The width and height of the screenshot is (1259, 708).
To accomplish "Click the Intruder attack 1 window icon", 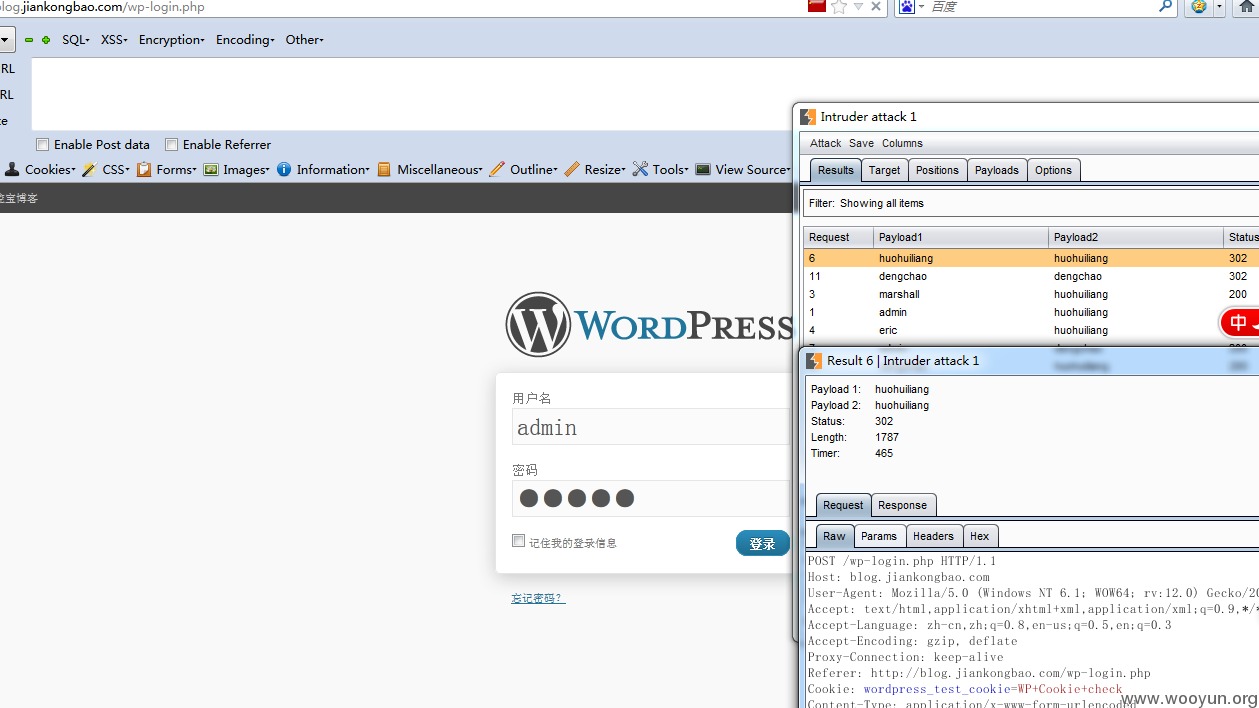I will (808, 117).
